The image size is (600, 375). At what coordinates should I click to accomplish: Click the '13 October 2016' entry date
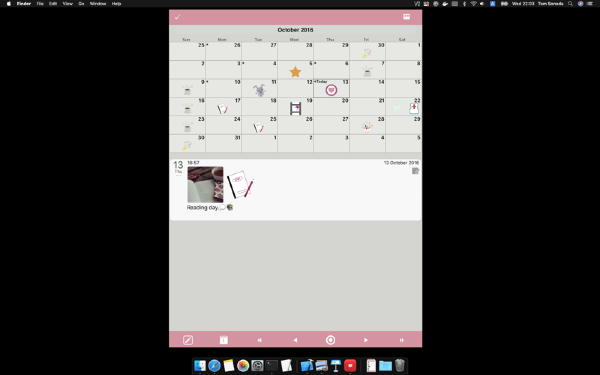[401, 163]
